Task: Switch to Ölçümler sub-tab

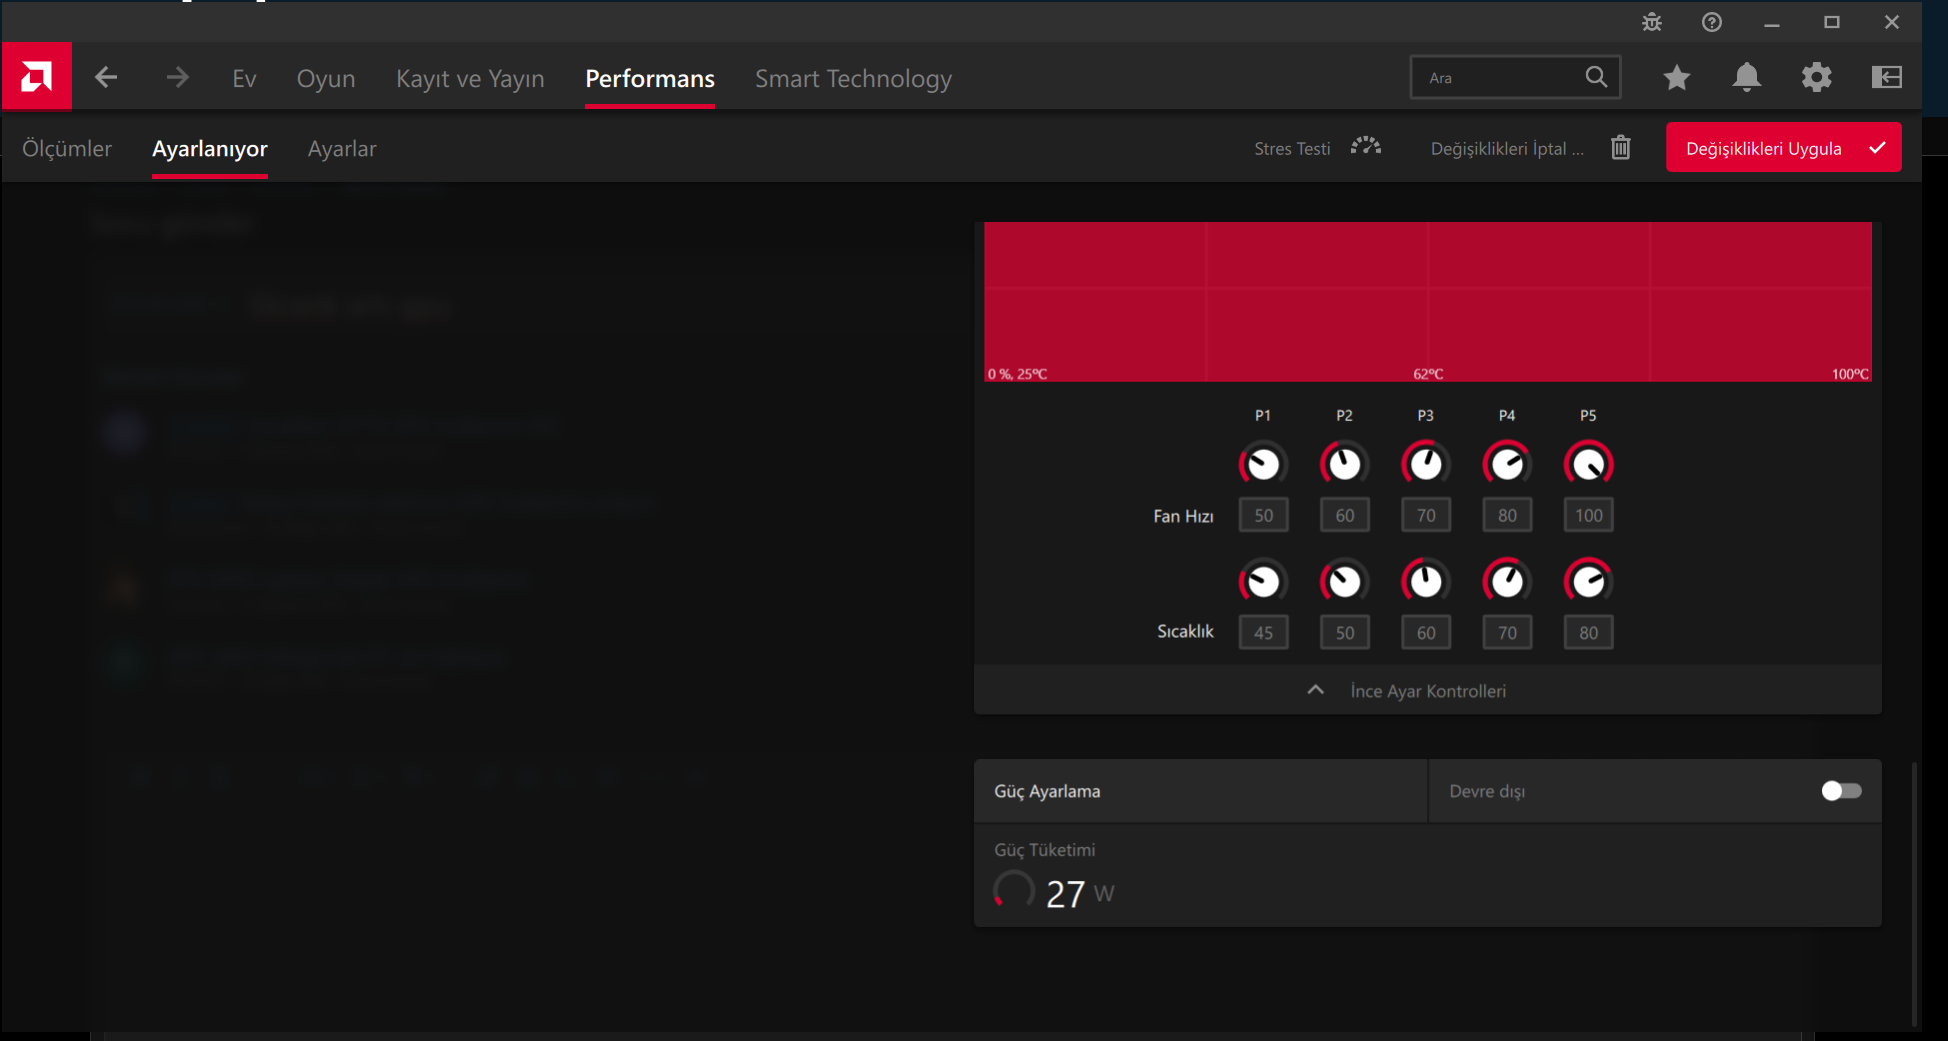Action: (67, 148)
